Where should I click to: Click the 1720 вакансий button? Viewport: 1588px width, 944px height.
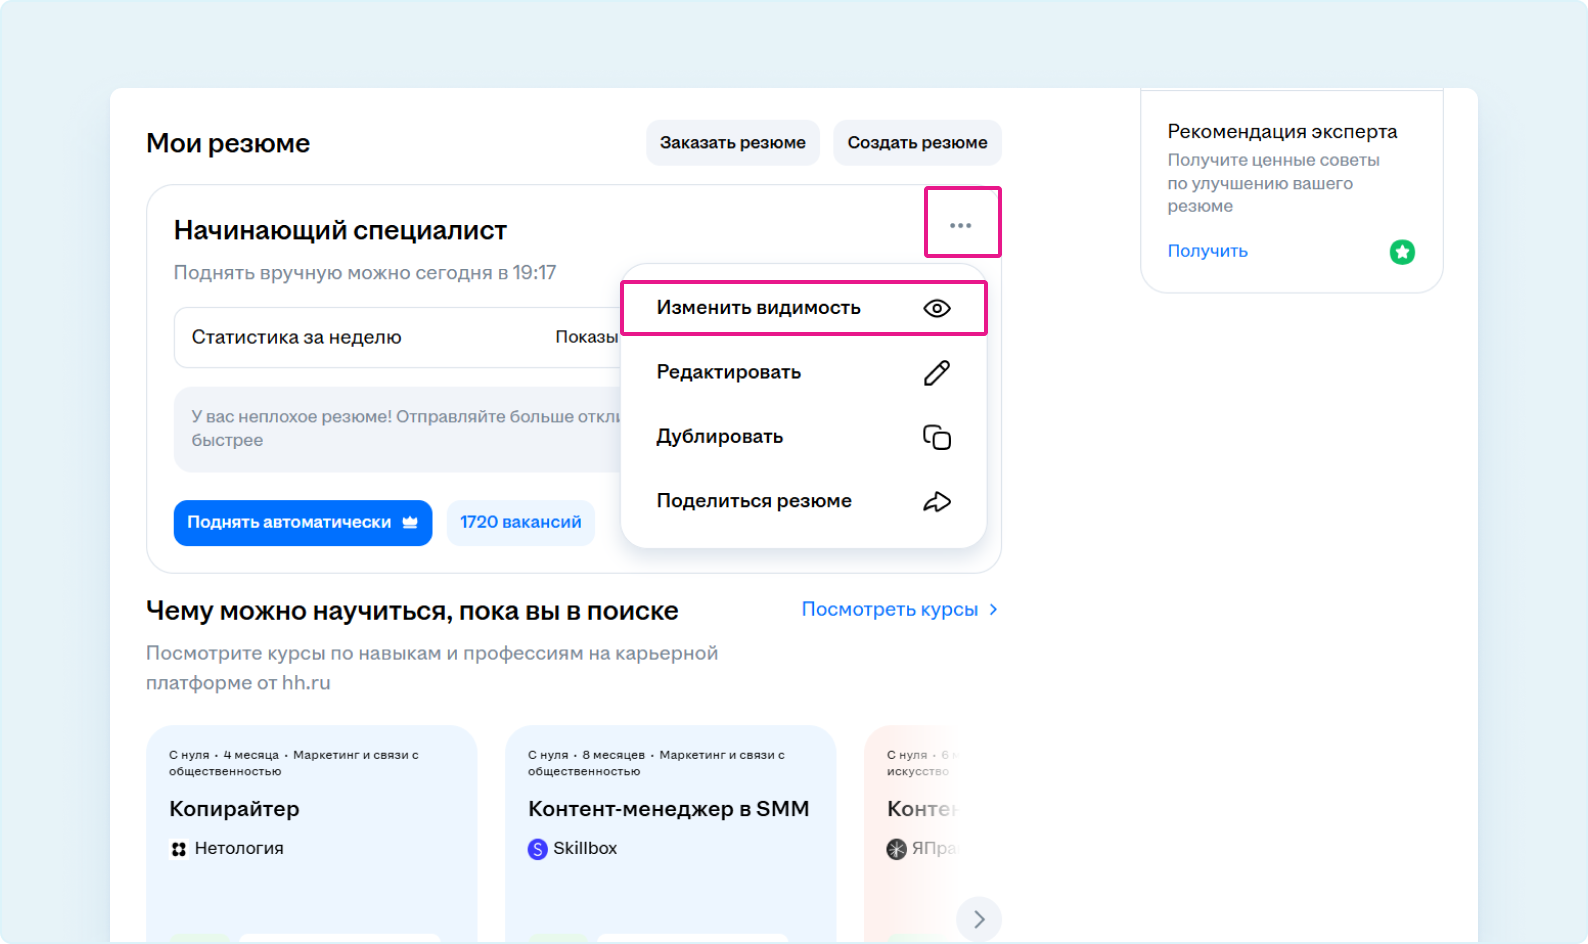[x=520, y=522]
